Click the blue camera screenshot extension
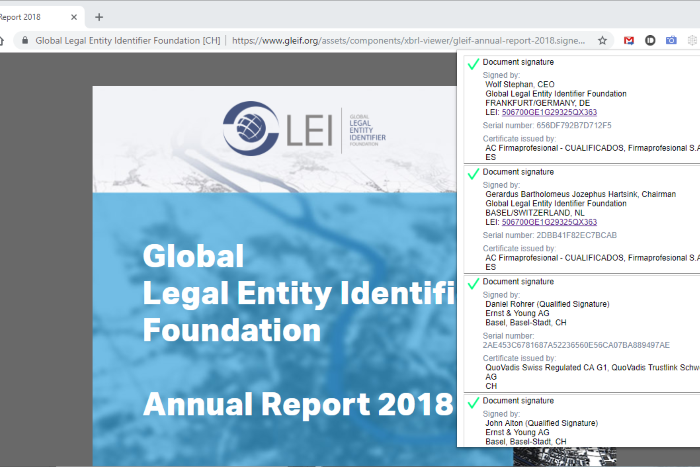The image size is (700, 467). point(671,41)
